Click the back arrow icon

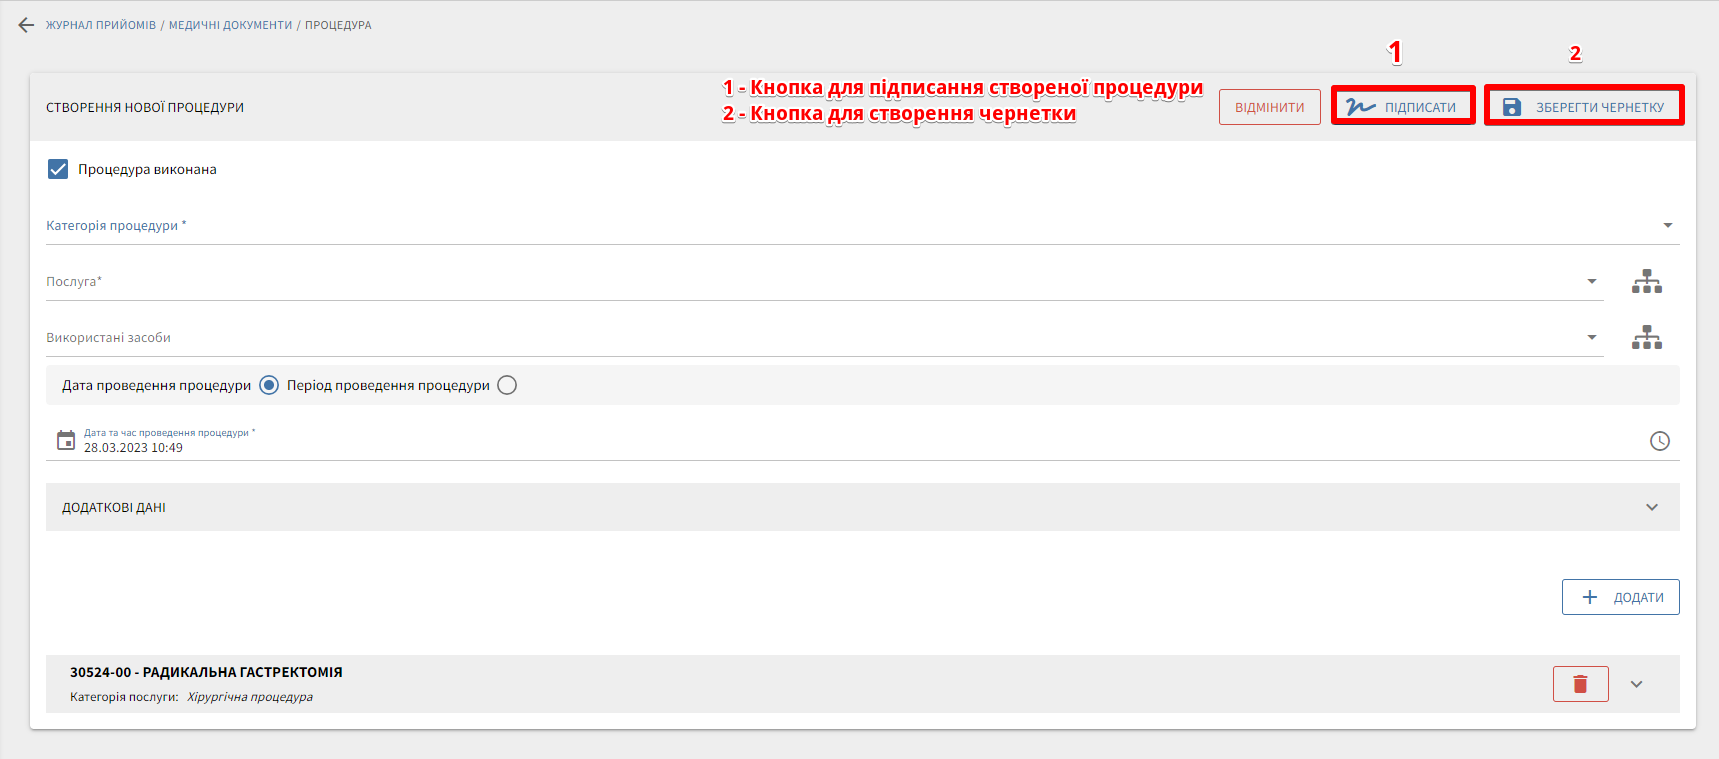point(26,25)
